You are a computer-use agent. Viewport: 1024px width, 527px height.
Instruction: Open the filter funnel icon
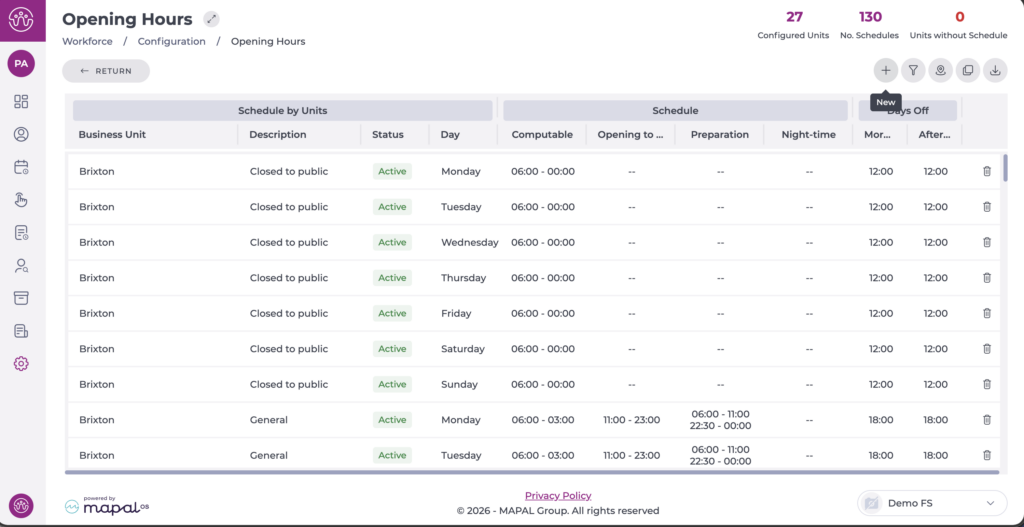tap(913, 71)
